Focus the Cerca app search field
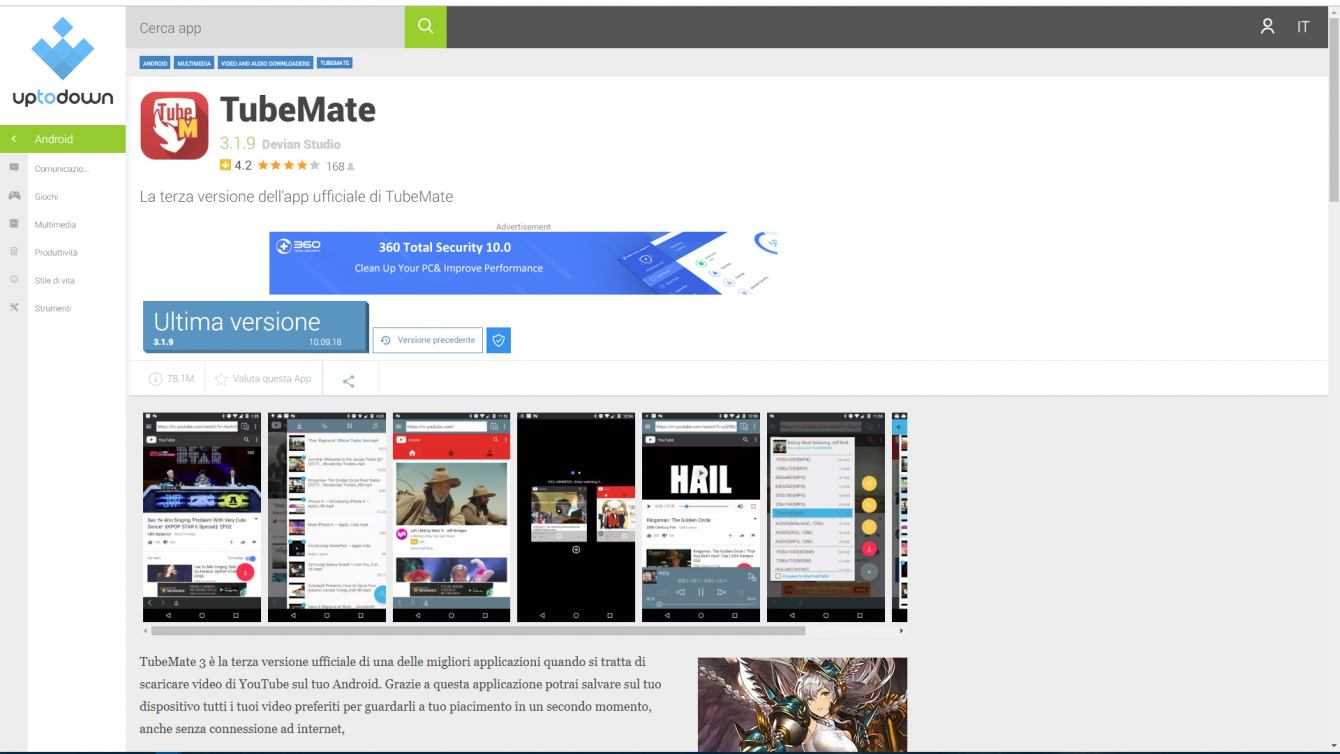 click(266, 27)
